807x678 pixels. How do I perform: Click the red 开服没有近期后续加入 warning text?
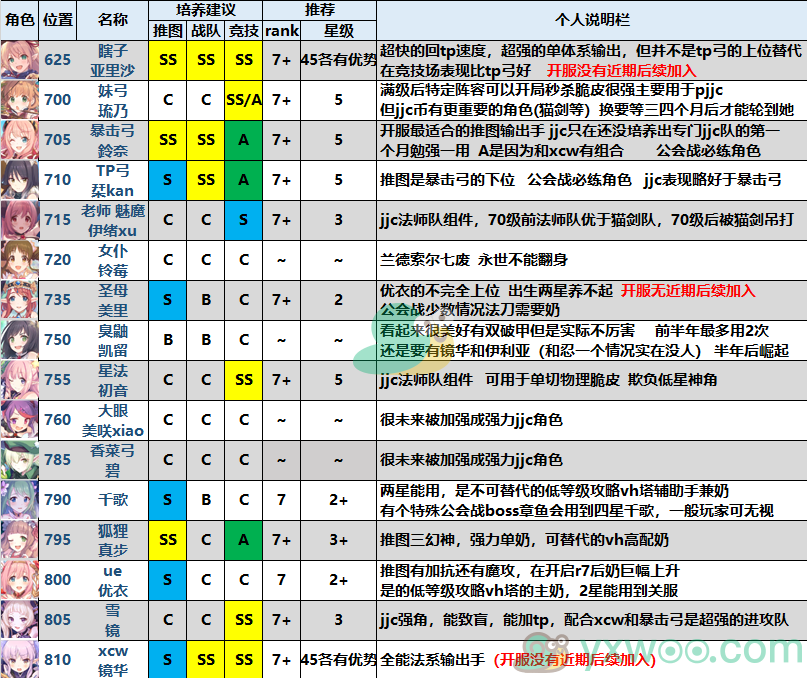[x=621, y=71]
